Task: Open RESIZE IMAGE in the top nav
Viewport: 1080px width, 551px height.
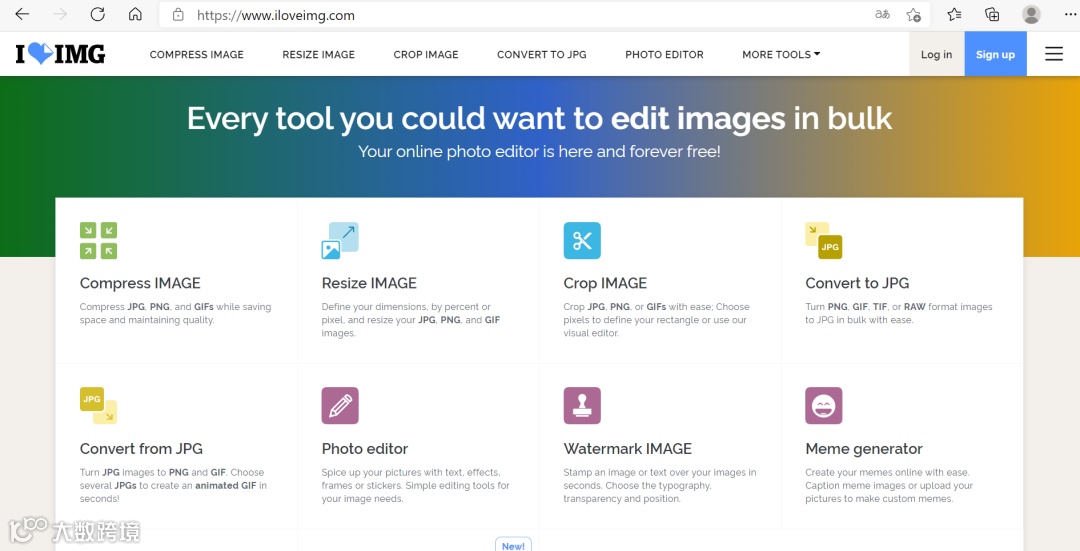Action: point(318,54)
